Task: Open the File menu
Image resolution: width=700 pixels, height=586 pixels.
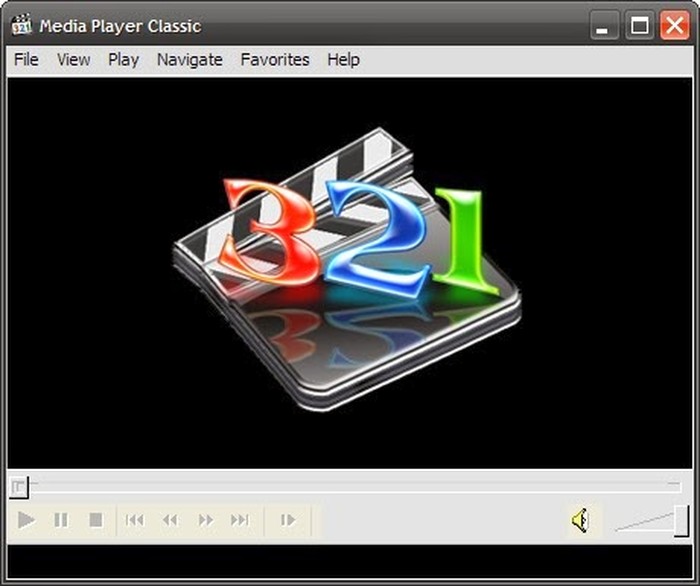Action: (26, 60)
